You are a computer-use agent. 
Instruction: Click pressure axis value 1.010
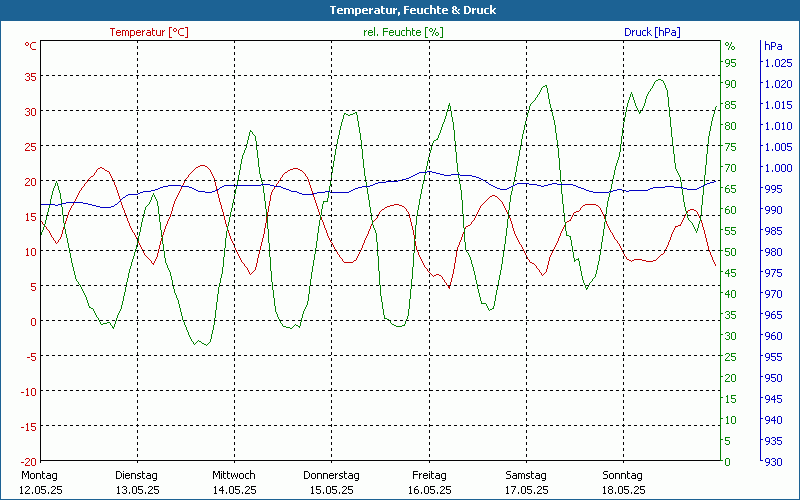tap(778, 126)
